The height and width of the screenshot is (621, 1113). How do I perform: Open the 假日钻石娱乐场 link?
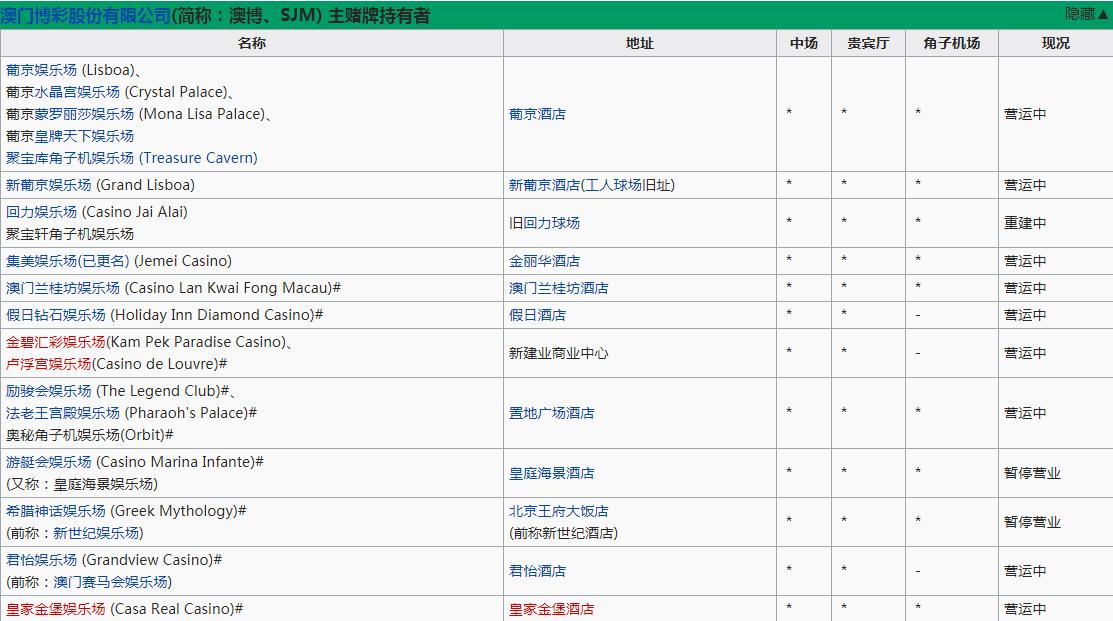tap(55, 314)
